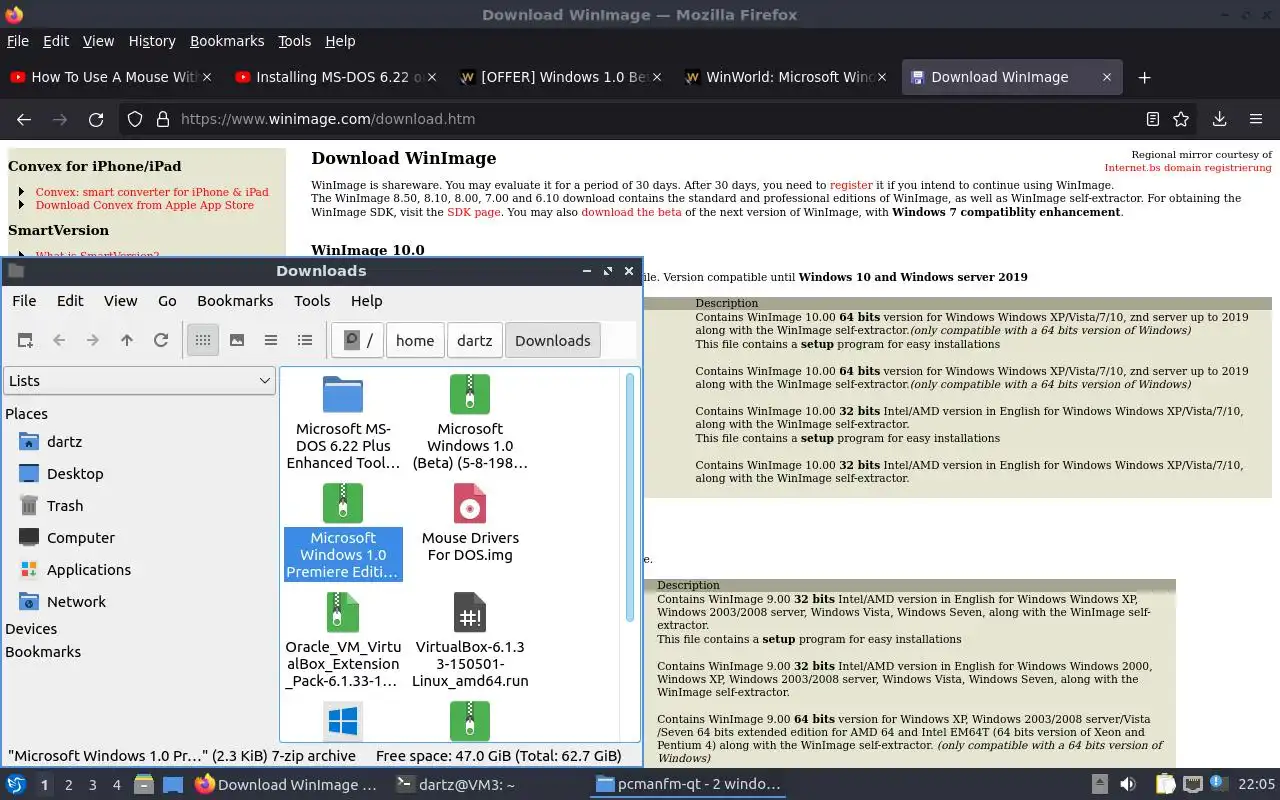Go back in the file manager toolbar
The width and height of the screenshot is (1280, 800).
click(59, 340)
